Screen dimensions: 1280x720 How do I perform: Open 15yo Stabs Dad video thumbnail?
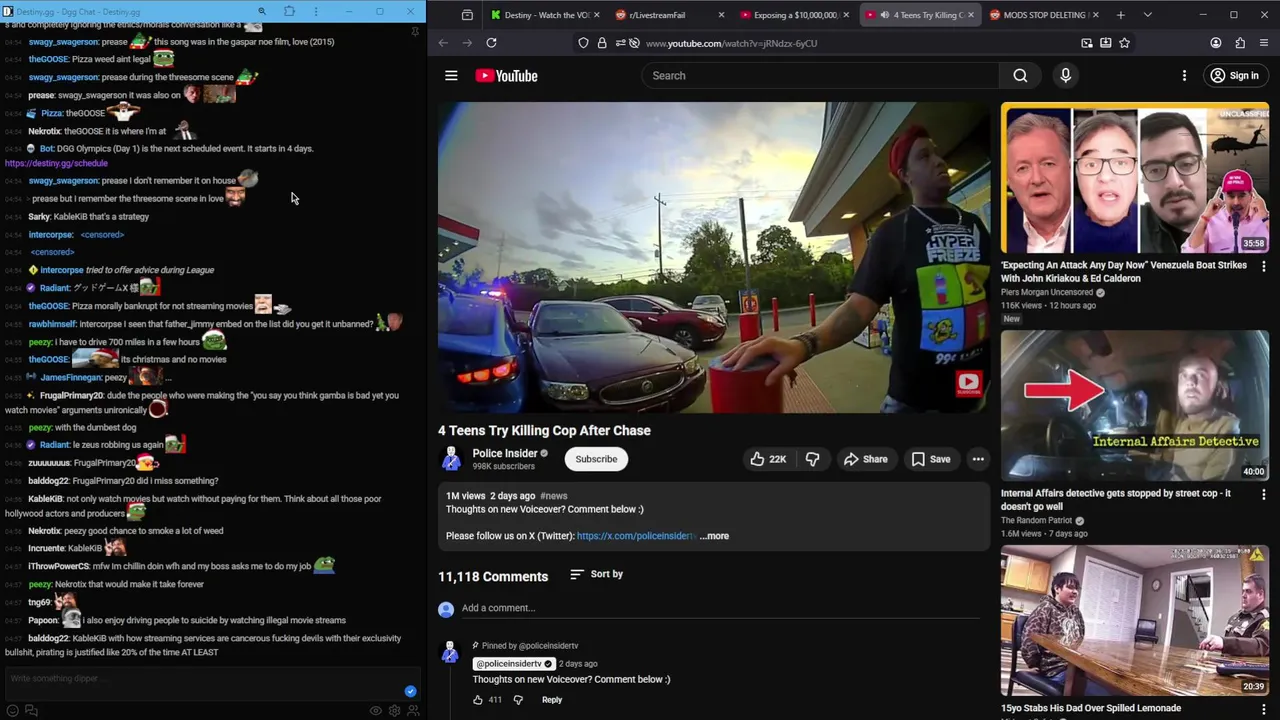[x=1134, y=621]
